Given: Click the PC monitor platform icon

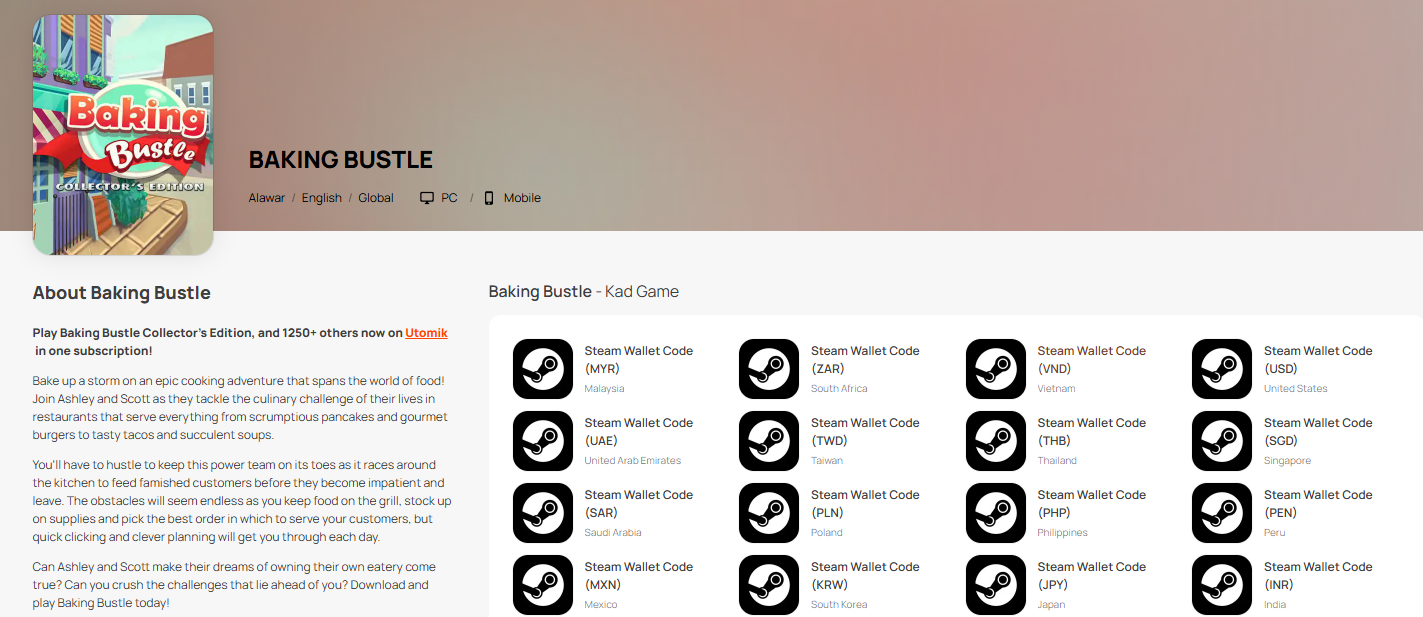Looking at the screenshot, I should (x=427, y=198).
